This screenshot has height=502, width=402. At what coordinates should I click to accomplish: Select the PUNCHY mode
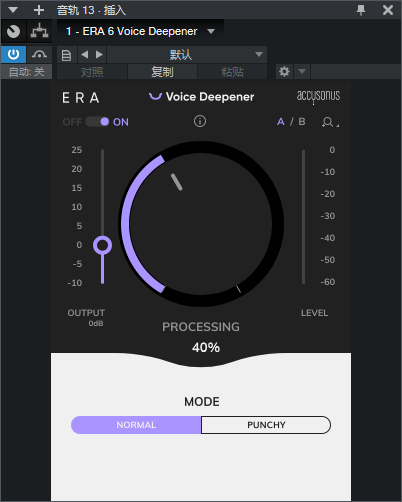tap(266, 425)
